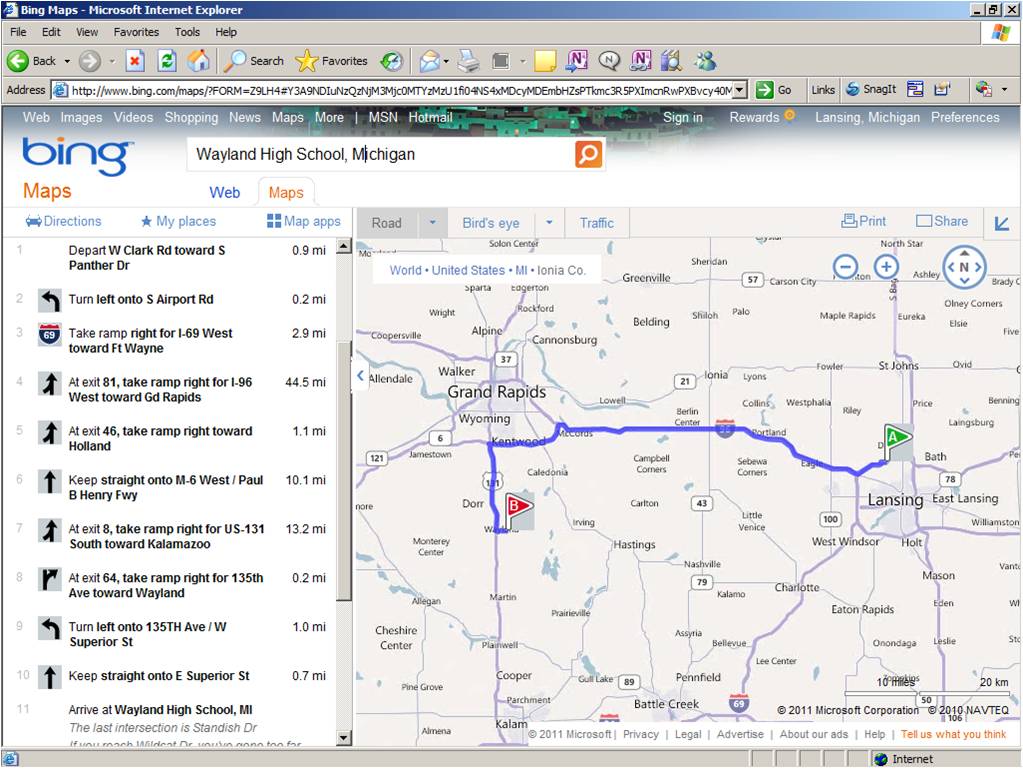Expand the More menu in Bing header
Screen dimensions: 1023x769
pos(329,117)
